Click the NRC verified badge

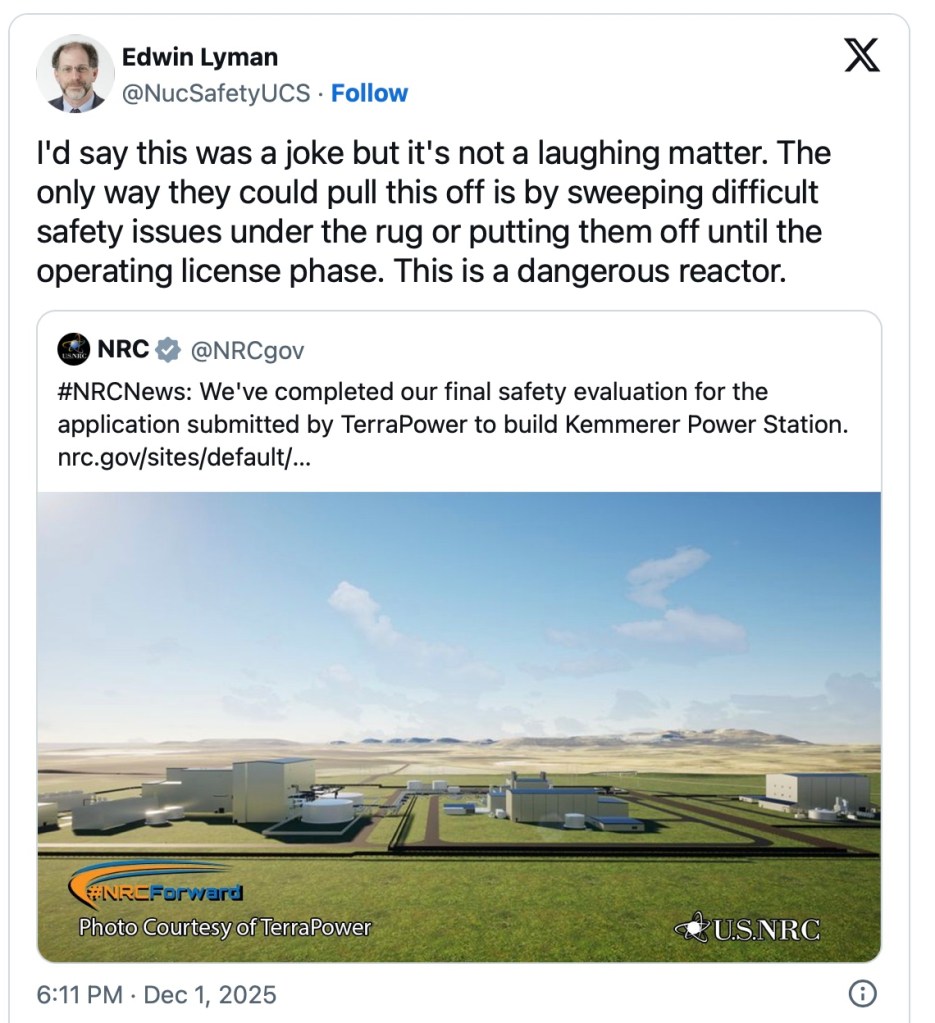coord(168,350)
